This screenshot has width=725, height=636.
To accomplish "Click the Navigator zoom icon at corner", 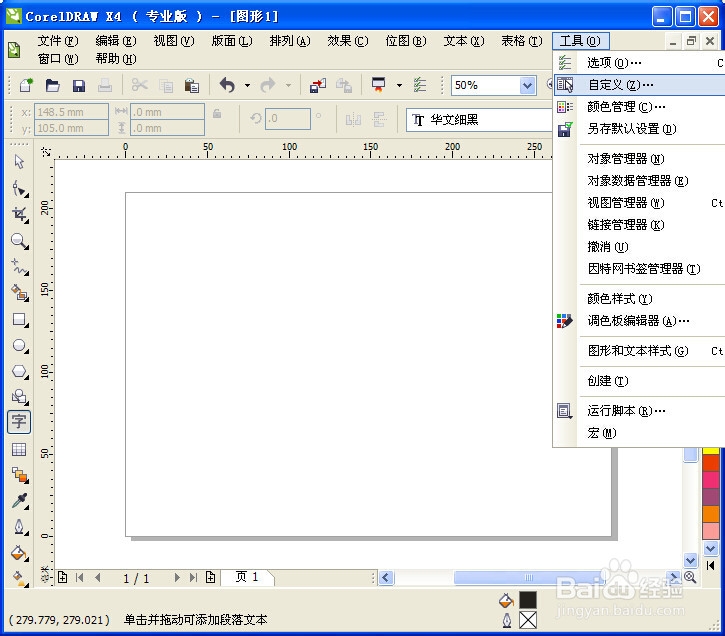I will (x=690, y=577).
